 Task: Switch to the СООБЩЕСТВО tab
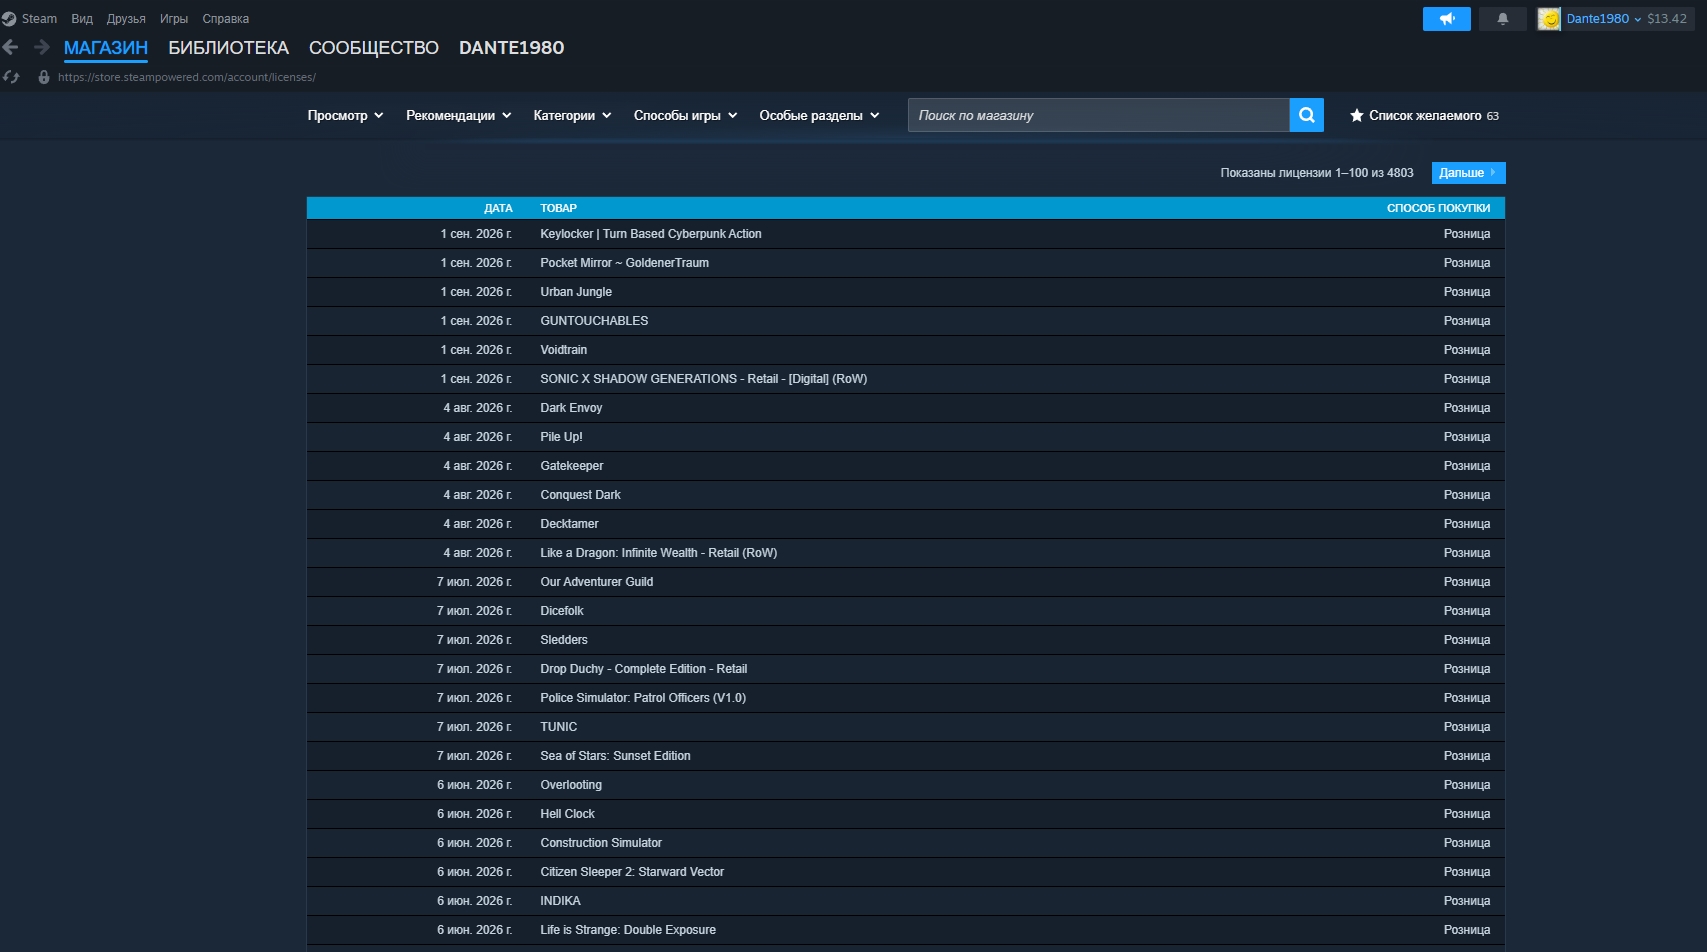point(374,48)
